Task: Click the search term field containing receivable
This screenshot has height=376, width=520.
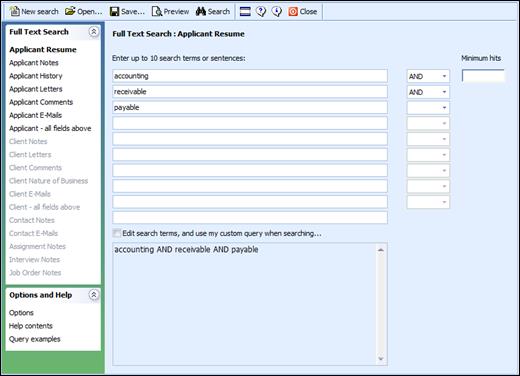Action: (x=250, y=92)
